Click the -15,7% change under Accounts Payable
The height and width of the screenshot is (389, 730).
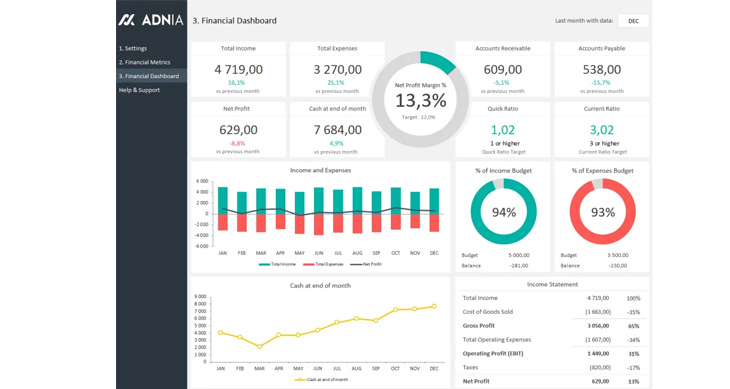pos(601,83)
